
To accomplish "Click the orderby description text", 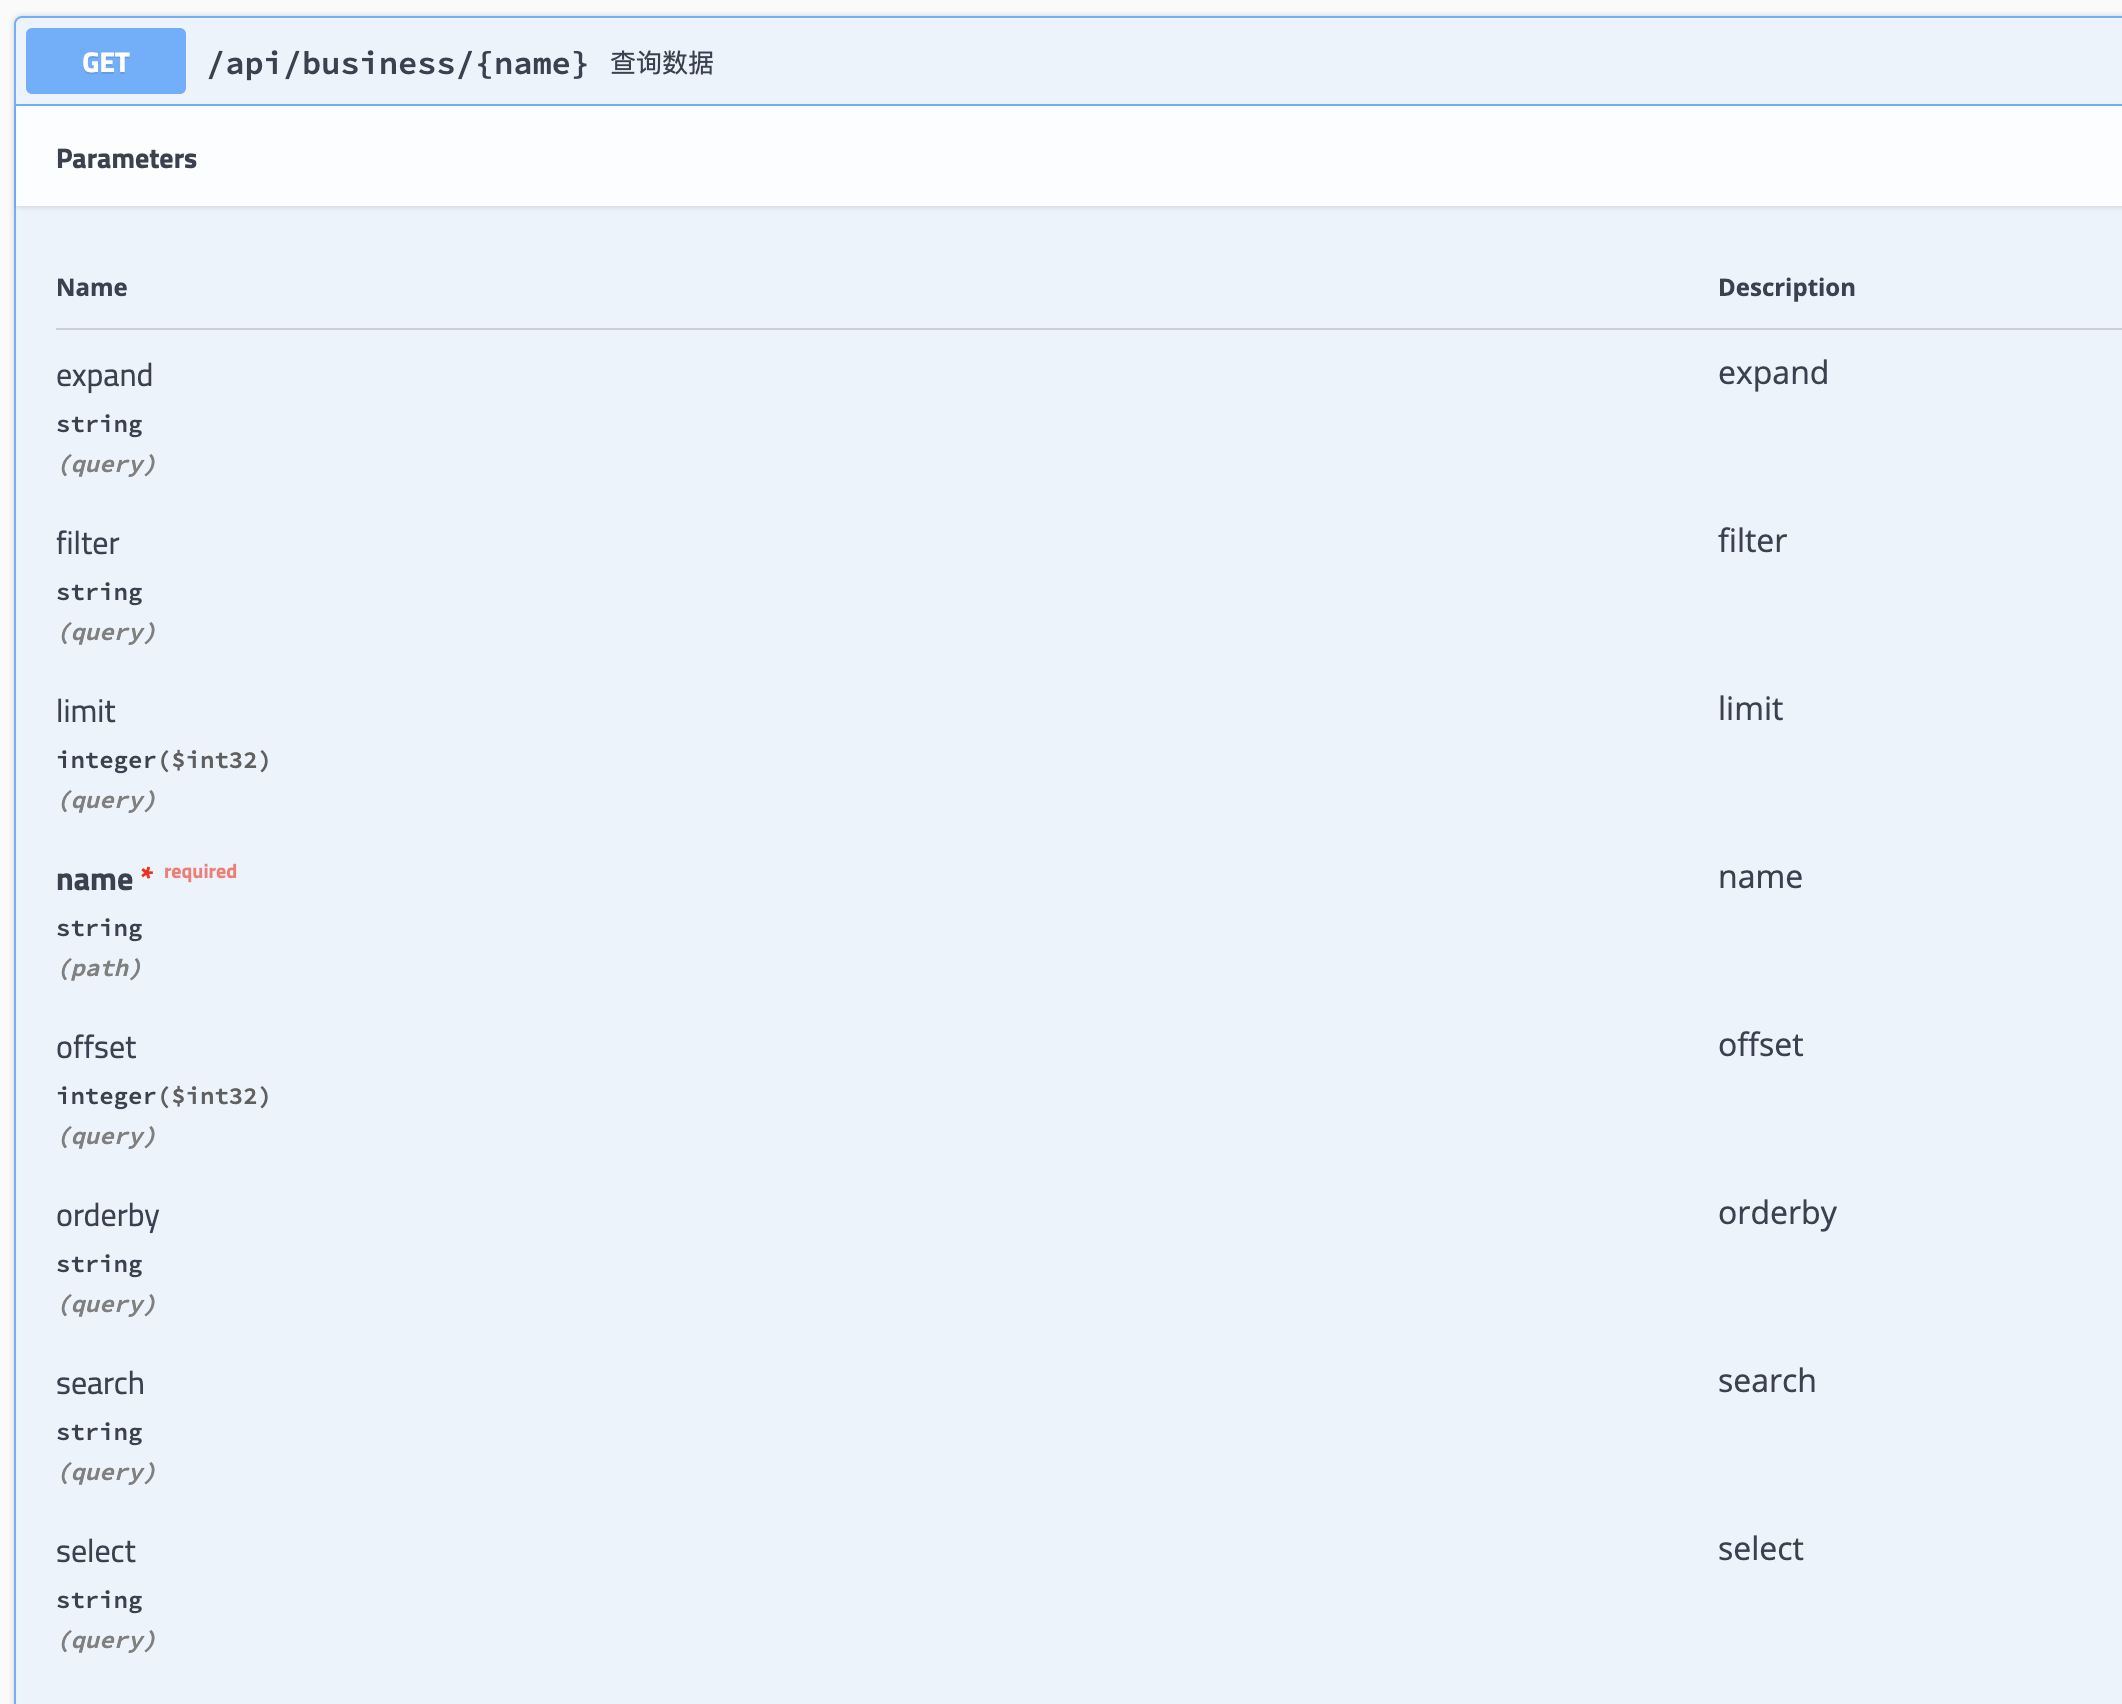I will (1777, 1213).
